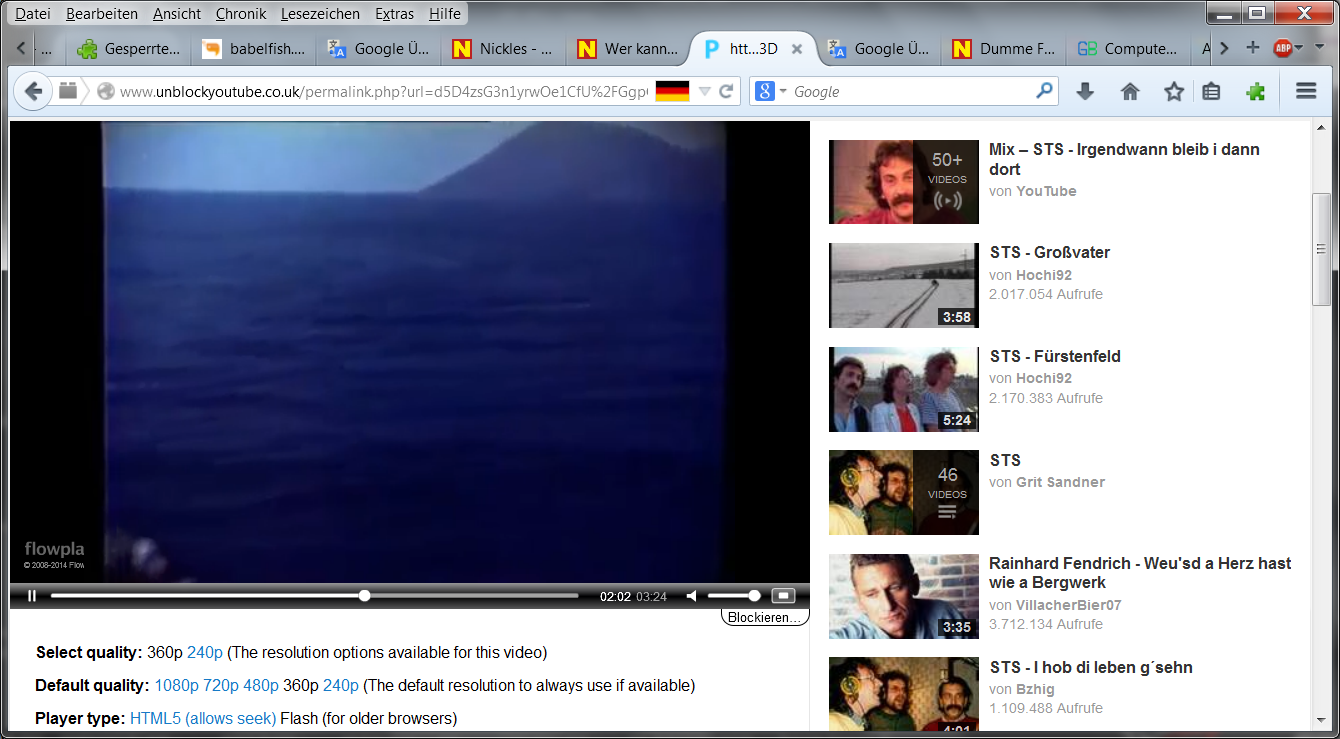
Task: Open STS - Großvater video thumbnail
Action: [904, 286]
